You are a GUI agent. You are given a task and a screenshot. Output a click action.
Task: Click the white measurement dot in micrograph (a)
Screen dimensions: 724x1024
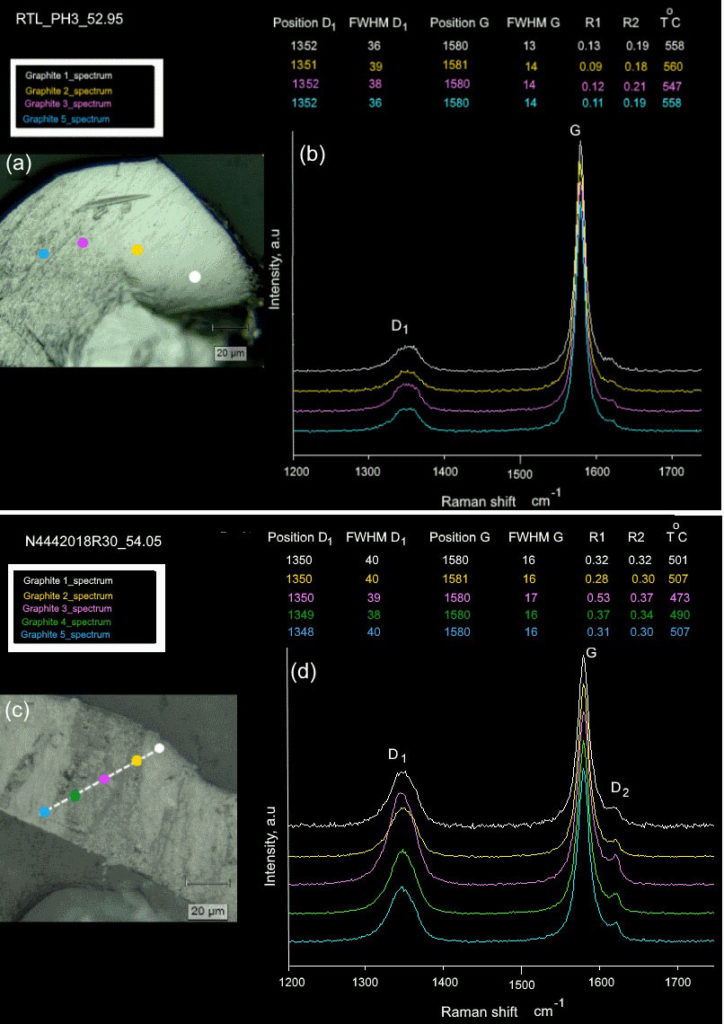tap(194, 276)
